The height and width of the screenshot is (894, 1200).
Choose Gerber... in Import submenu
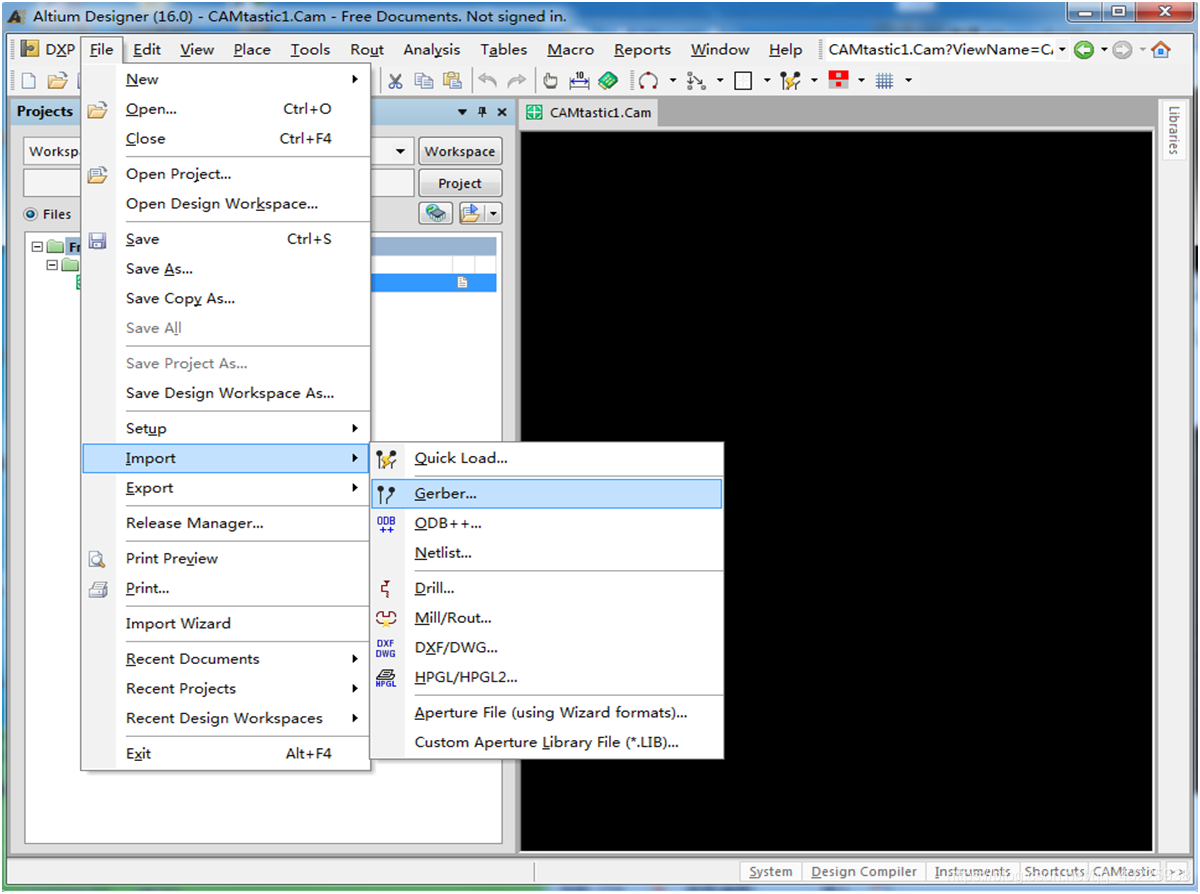[x=546, y=493]
